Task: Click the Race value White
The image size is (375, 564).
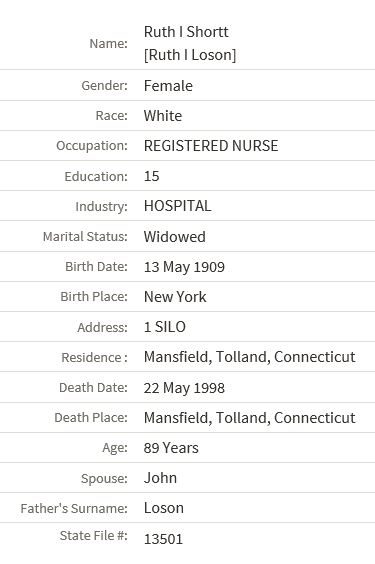Action: [x=163, y=116]
